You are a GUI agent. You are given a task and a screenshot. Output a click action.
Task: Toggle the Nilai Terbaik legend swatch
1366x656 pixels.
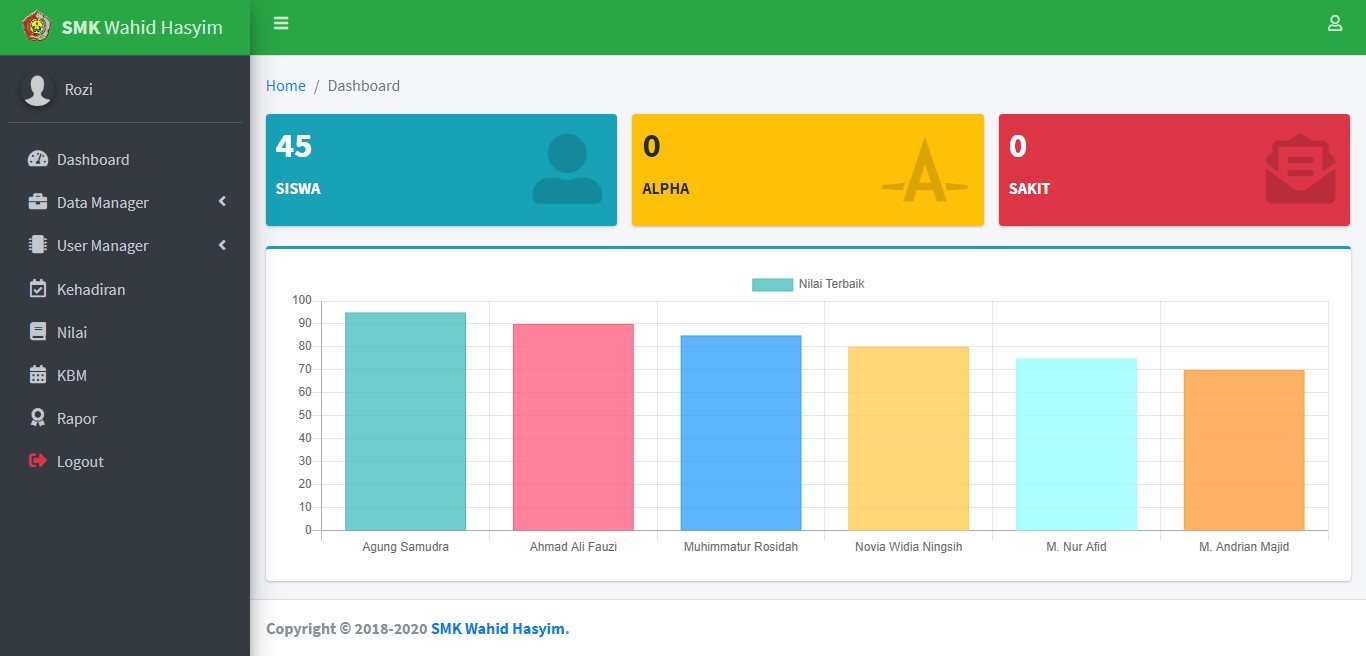pyautogui.click(x=772, y=285)
